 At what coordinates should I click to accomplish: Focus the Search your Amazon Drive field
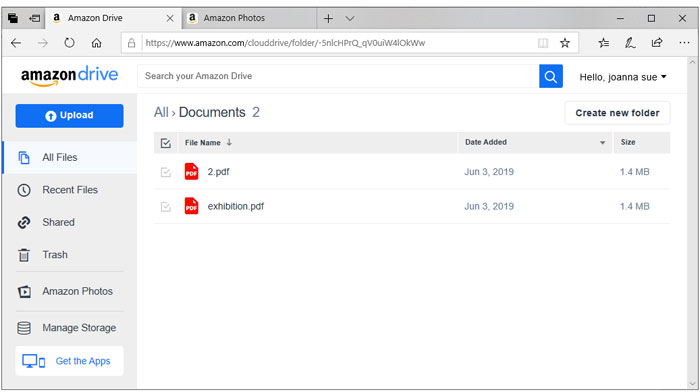click(x=338, y=76)
